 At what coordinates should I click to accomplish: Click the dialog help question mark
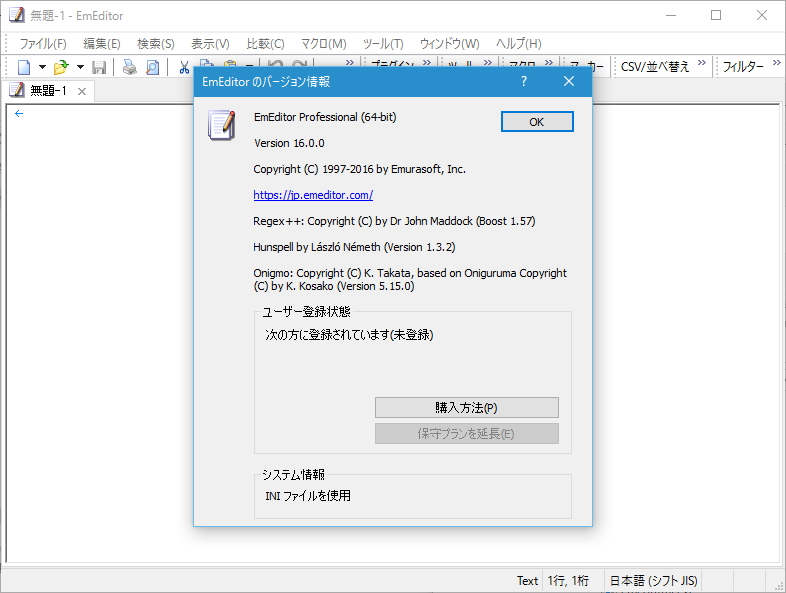pos(524,81)
